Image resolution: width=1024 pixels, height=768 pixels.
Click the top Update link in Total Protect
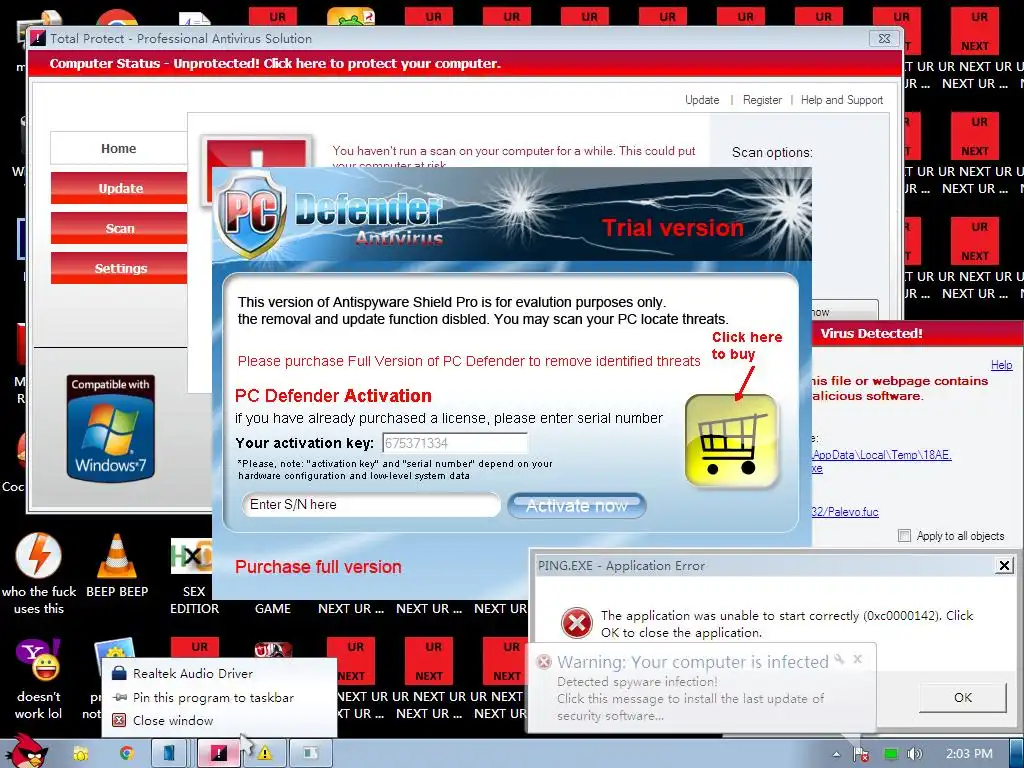[x=702, y=100]
